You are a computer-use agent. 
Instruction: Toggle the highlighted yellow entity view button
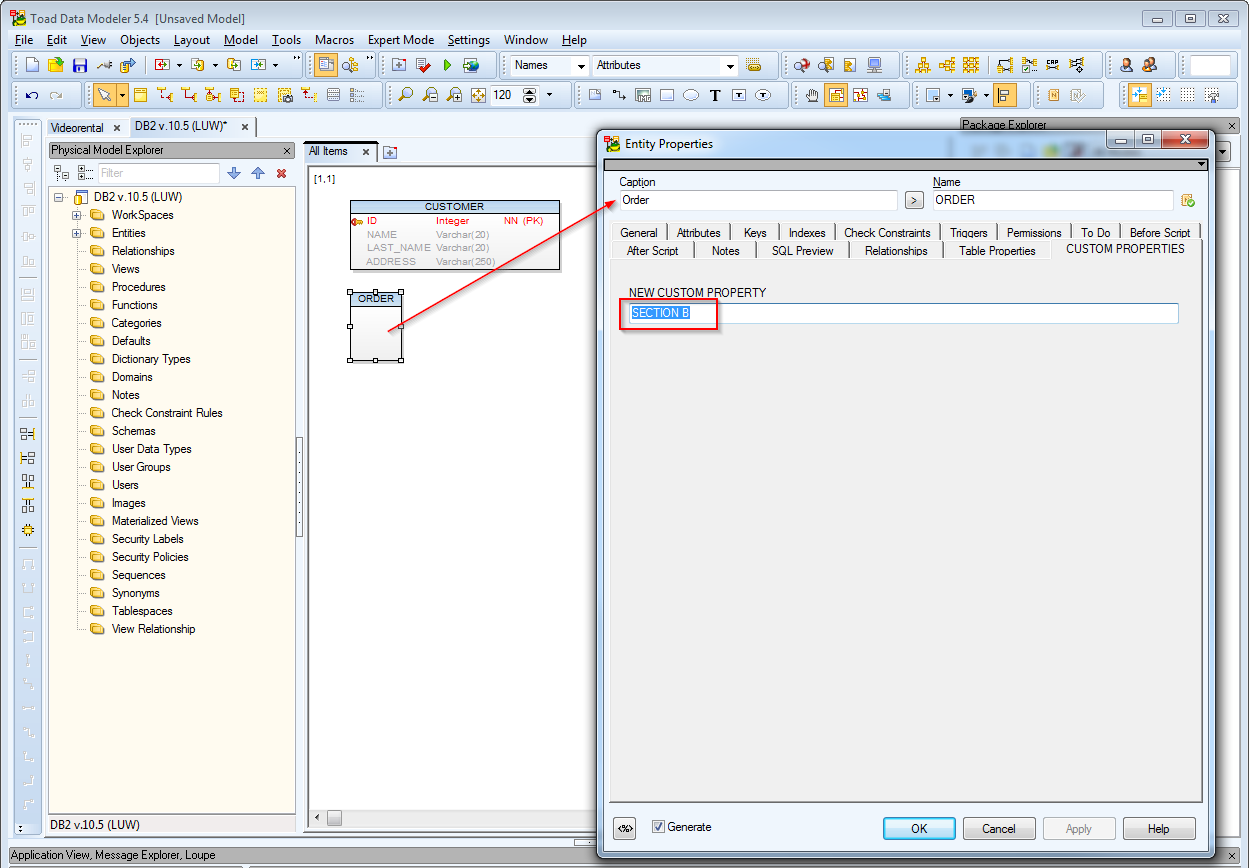click(836, 95)
